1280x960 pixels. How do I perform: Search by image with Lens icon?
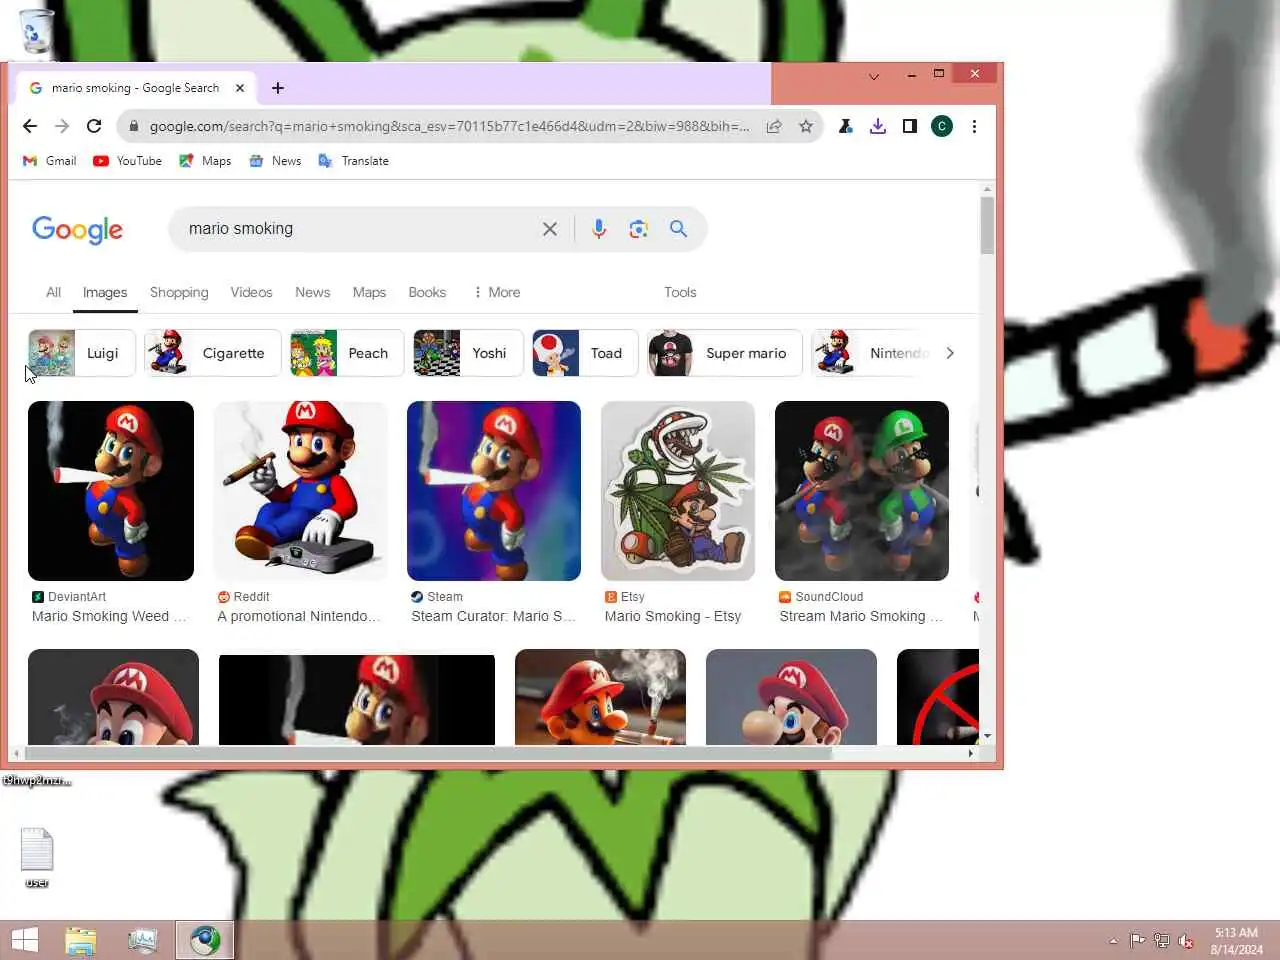pos(638,229)
